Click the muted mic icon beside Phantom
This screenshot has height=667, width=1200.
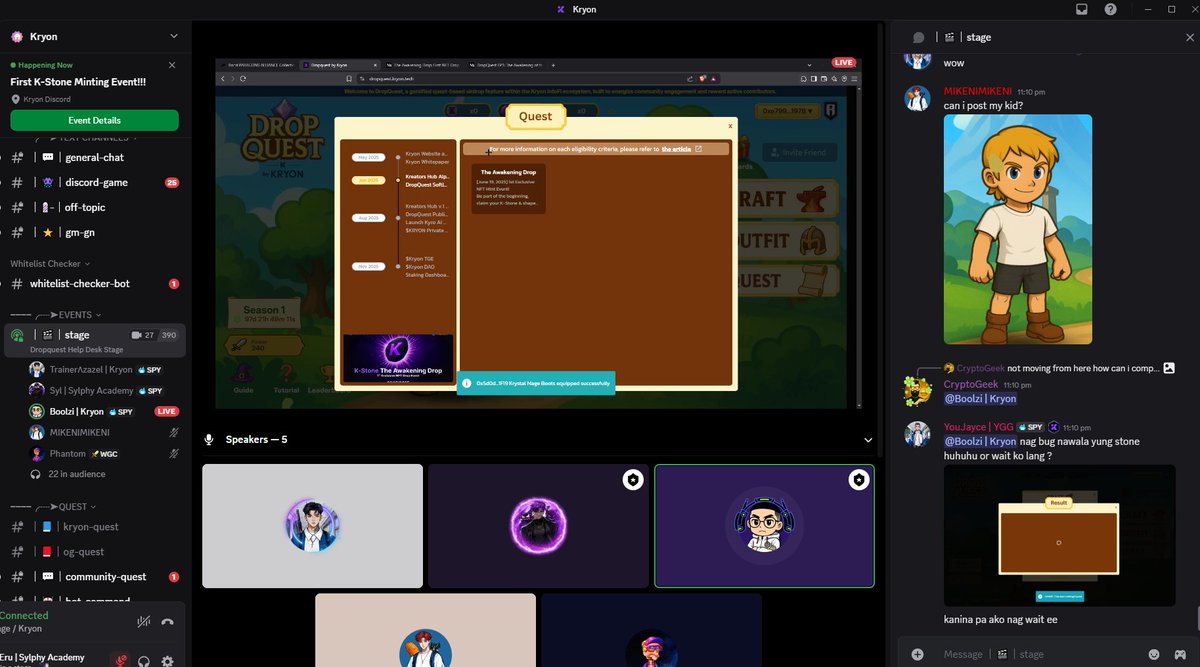174,453
